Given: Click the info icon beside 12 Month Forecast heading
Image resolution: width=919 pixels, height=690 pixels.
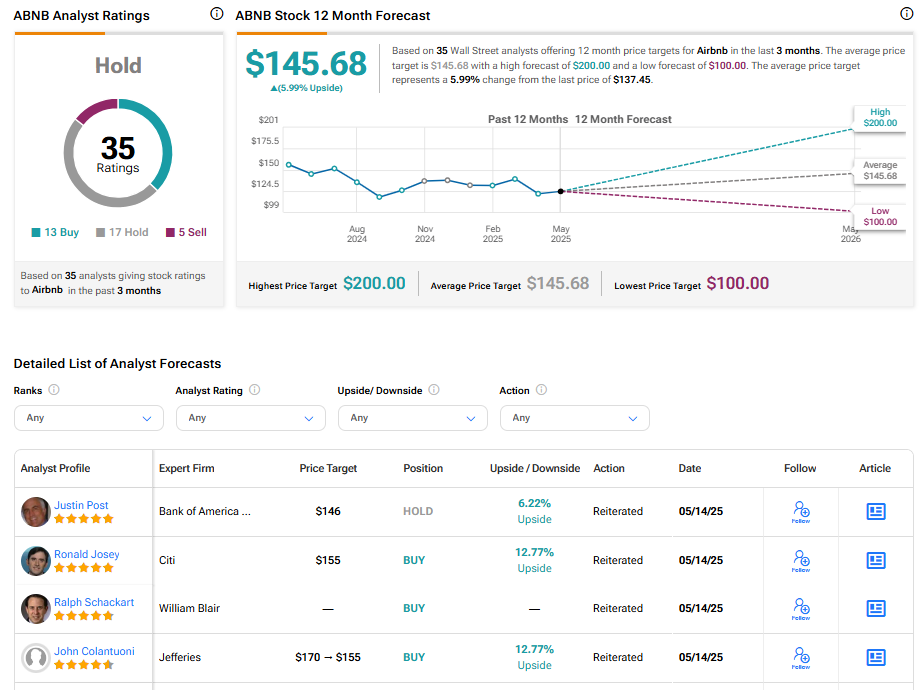Looking at the screenshot, I should [907, 14].
